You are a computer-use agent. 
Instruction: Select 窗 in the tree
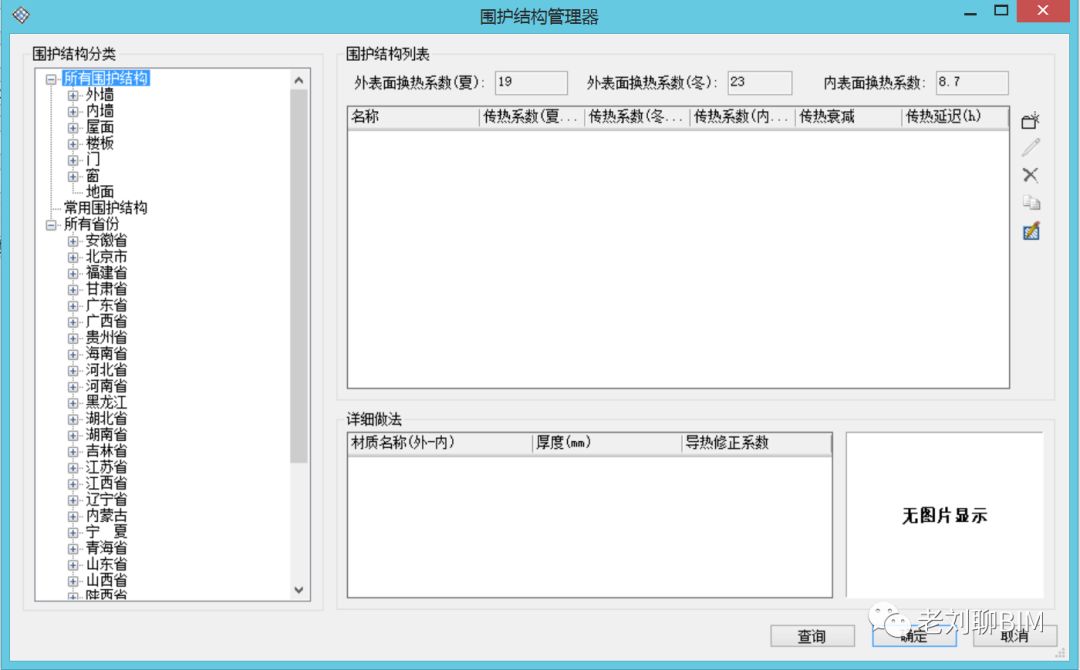point(93,176)
